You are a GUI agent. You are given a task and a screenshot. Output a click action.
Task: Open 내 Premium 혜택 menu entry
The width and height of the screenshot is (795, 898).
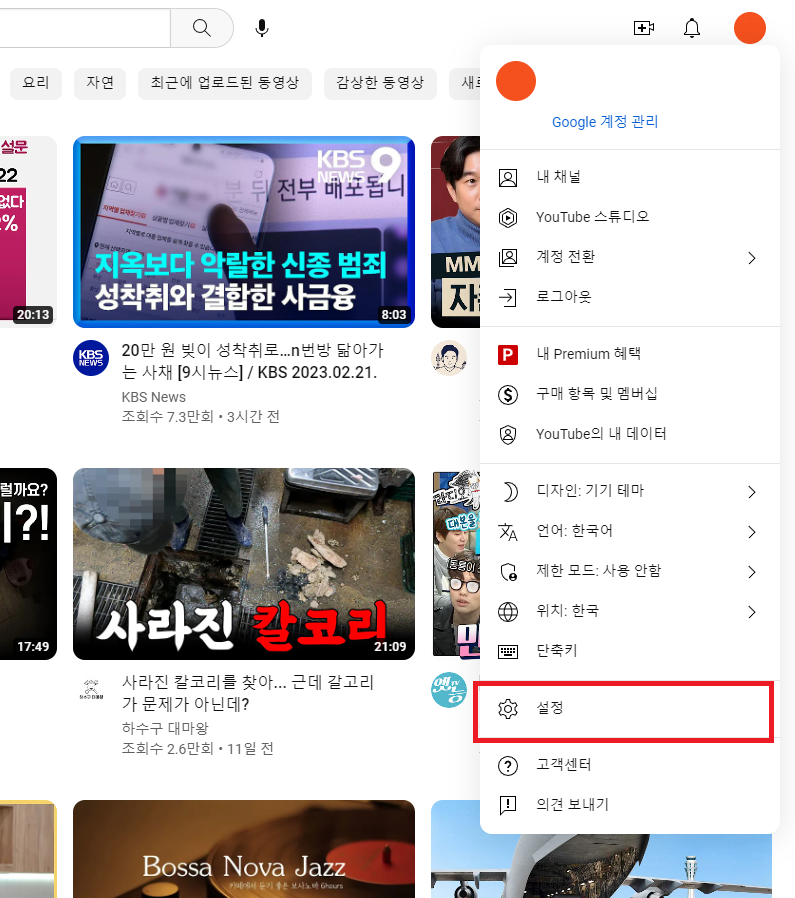629,355
